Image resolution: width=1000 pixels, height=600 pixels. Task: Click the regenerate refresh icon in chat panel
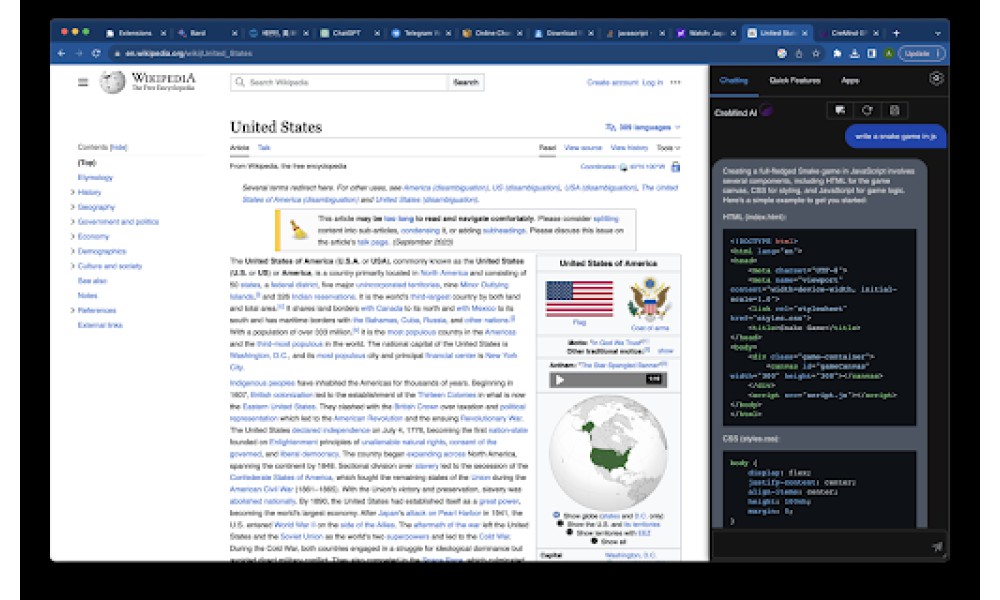[867, 111]
